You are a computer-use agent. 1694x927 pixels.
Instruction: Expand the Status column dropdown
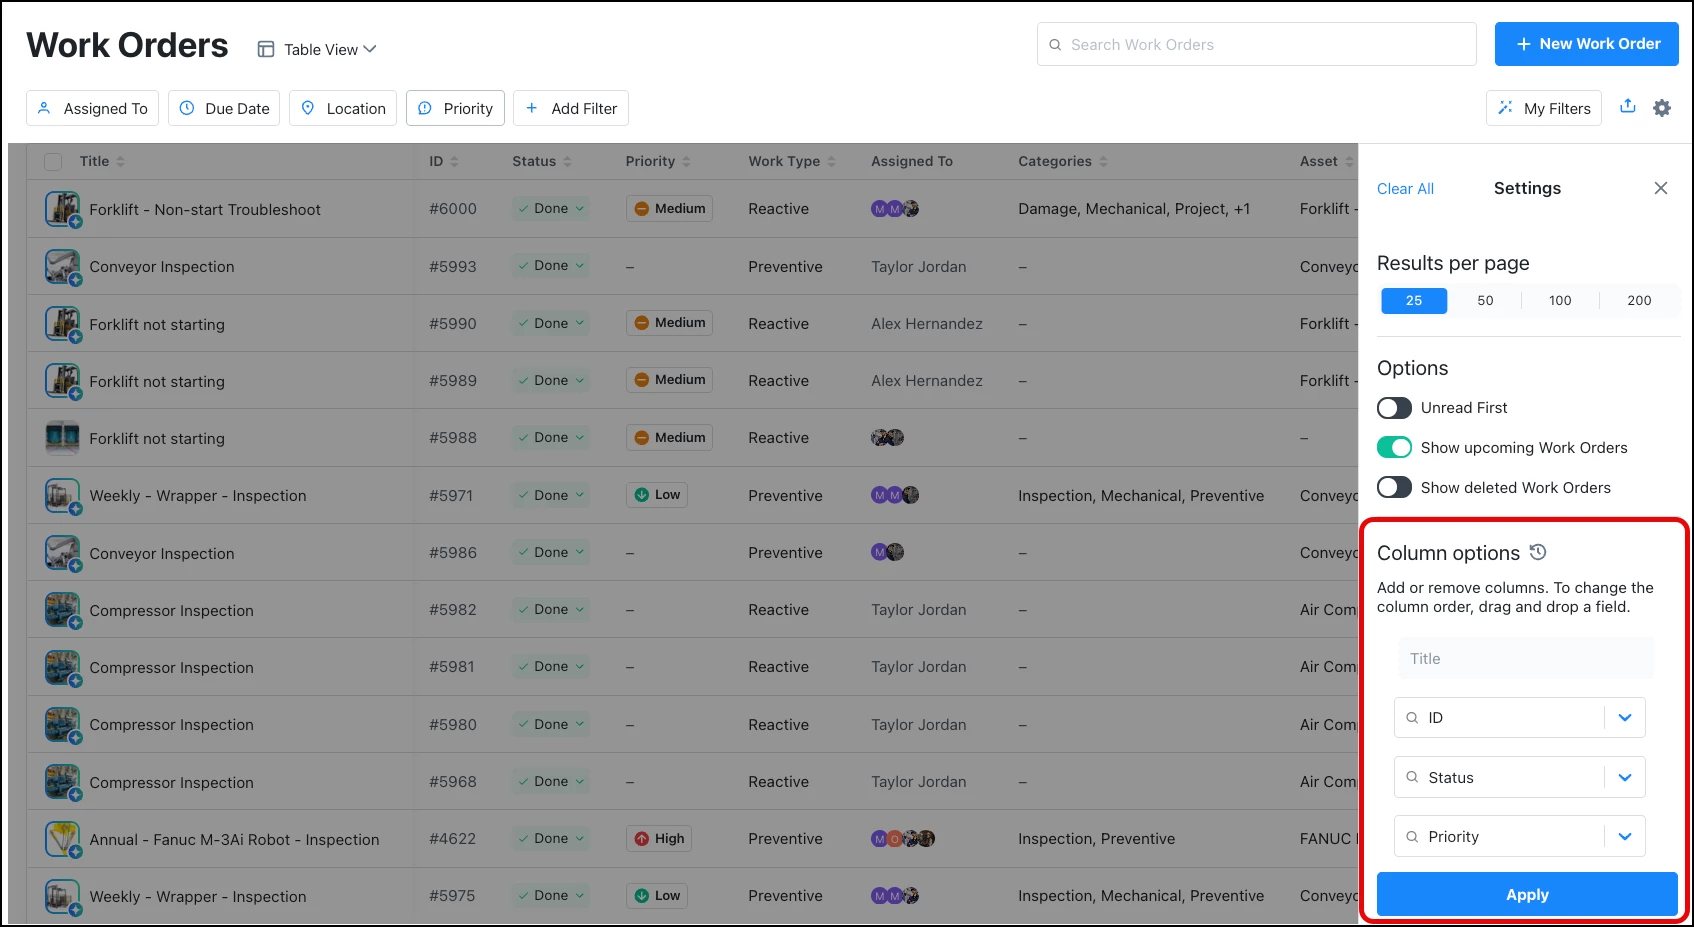click(1625, 777)
